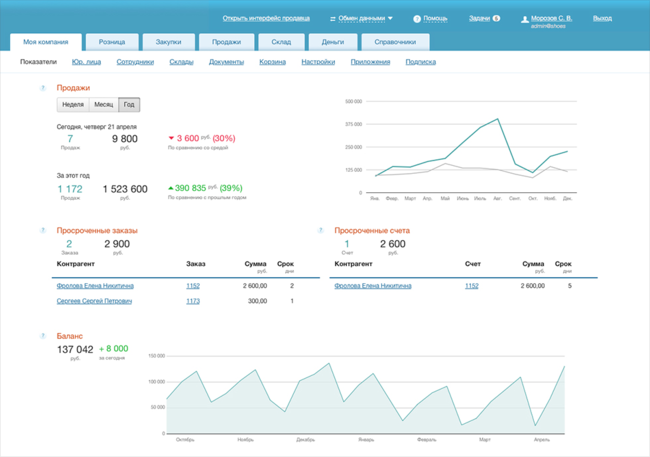
Task: Click the help icon beside Просроченные счета
Action: [x=320, y=230]
